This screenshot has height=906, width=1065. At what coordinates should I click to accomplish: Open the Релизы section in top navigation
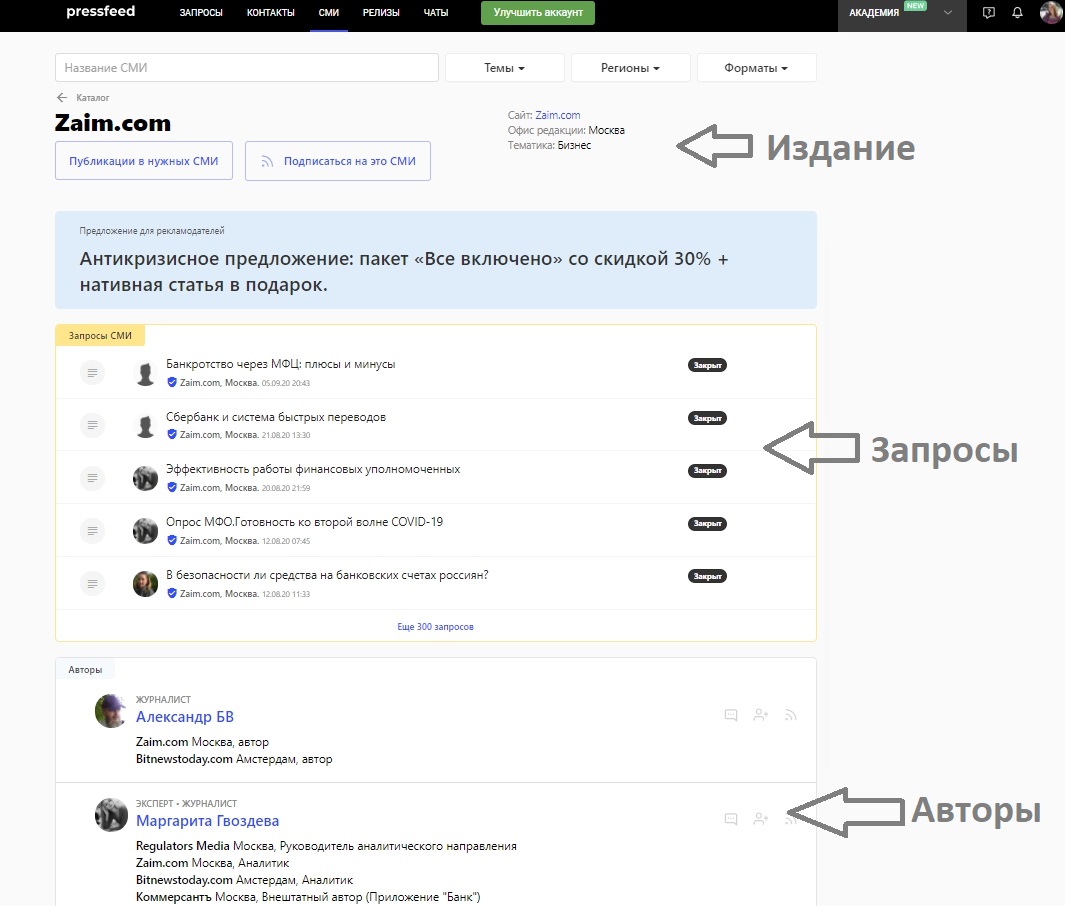[382, 13]
